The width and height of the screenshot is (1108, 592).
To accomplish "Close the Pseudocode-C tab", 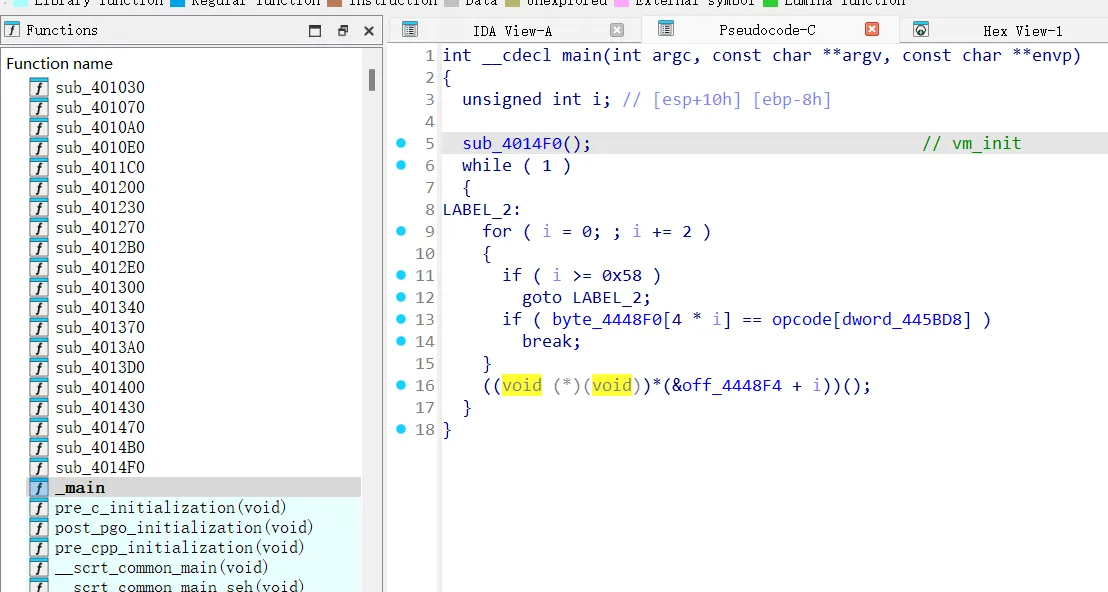I will click(x=872, y=30).
